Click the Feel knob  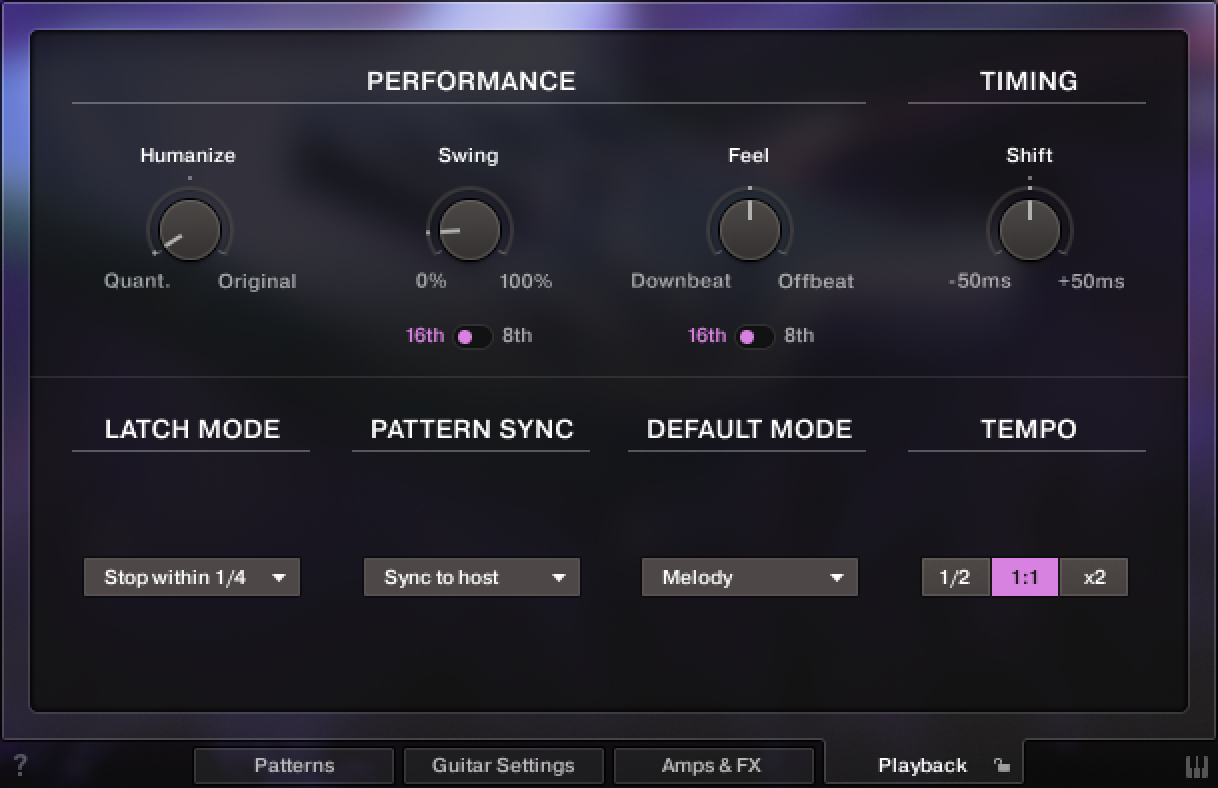coord(749,229)
